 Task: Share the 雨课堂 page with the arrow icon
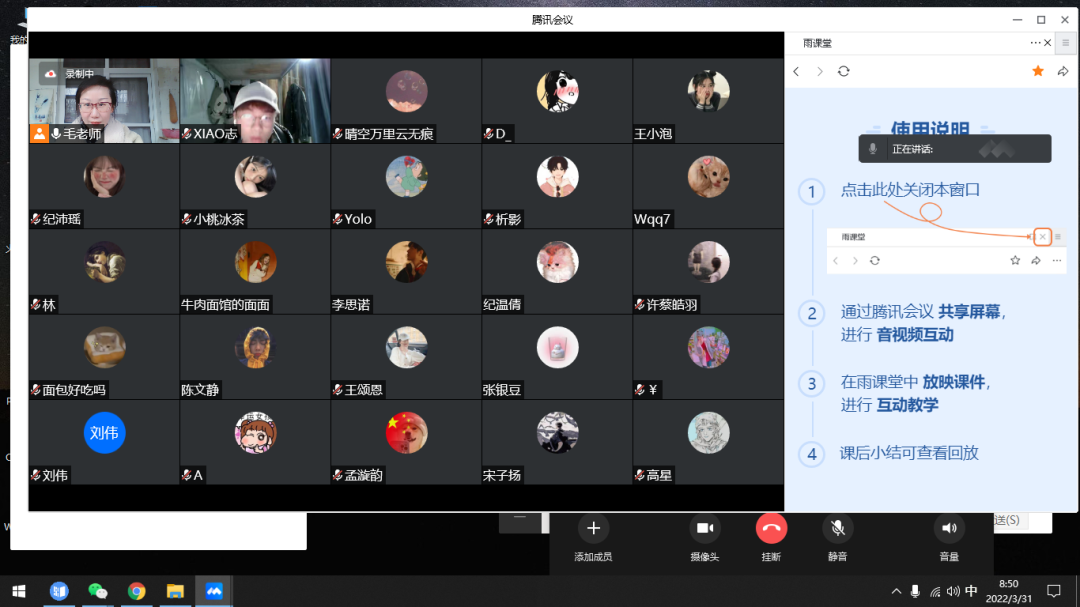pyautogui.click(x=1063, y=71)
